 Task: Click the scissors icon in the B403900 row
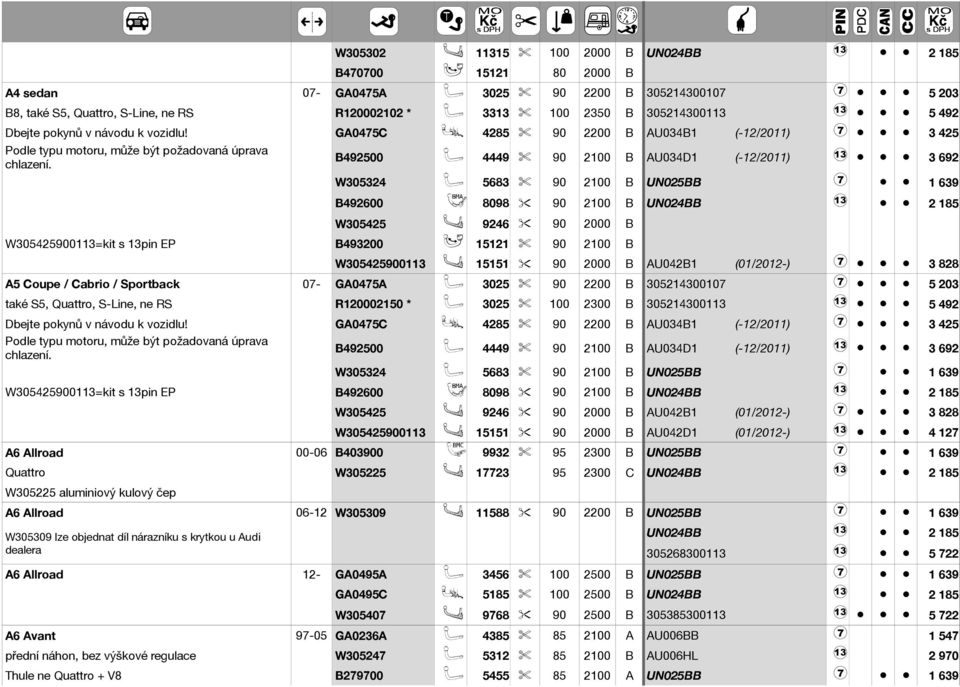(525, 452)
